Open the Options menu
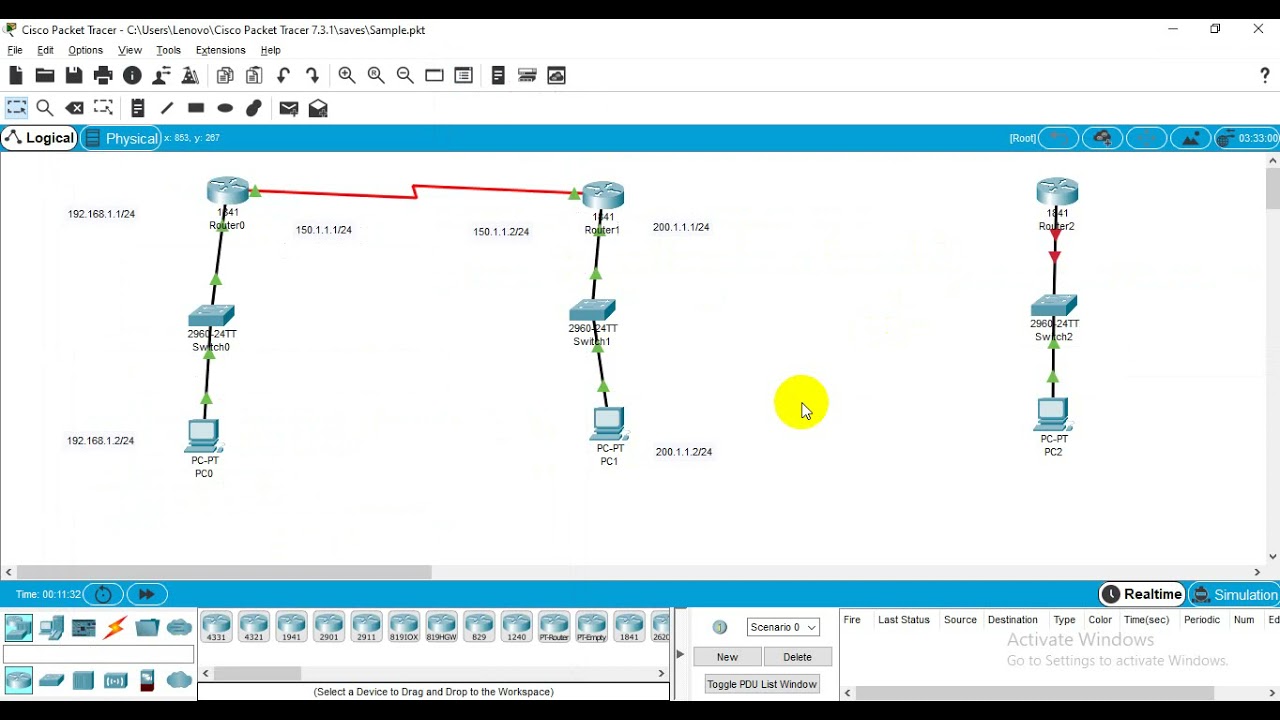This screenshot has height=720, width=1280. pos(86,50)
